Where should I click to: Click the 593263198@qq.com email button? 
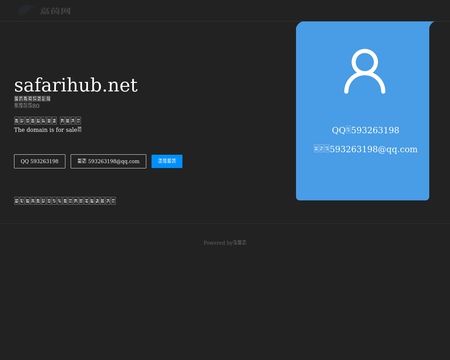tap(108, 161)
